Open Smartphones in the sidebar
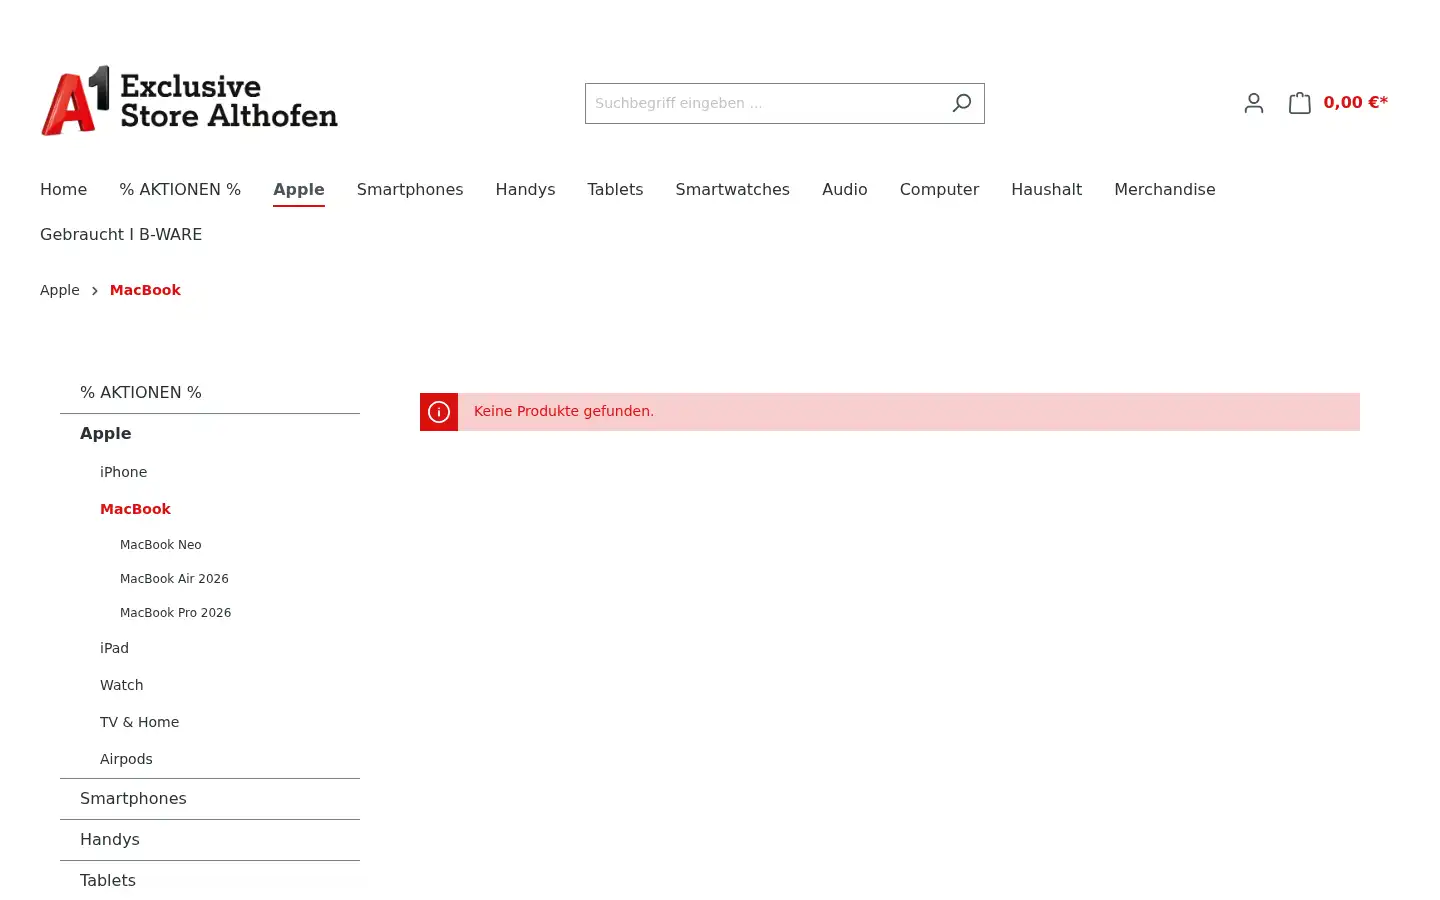The image size is (1440, 900). pos(210,799)
